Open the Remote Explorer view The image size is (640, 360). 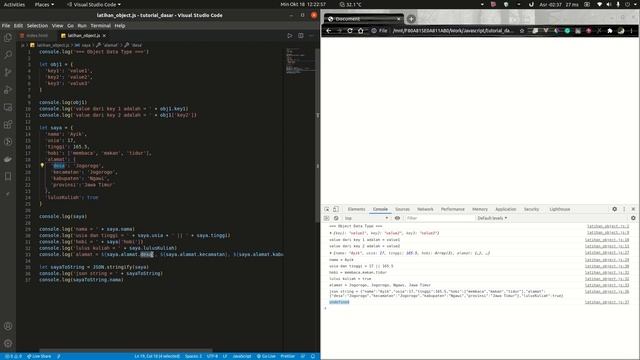(x=8, y=107)
